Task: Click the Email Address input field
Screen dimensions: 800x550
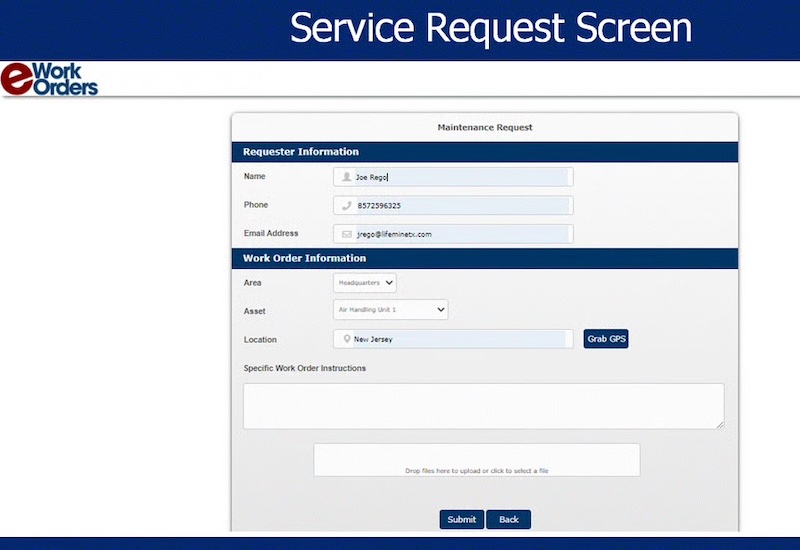Action: coord(453,234)
